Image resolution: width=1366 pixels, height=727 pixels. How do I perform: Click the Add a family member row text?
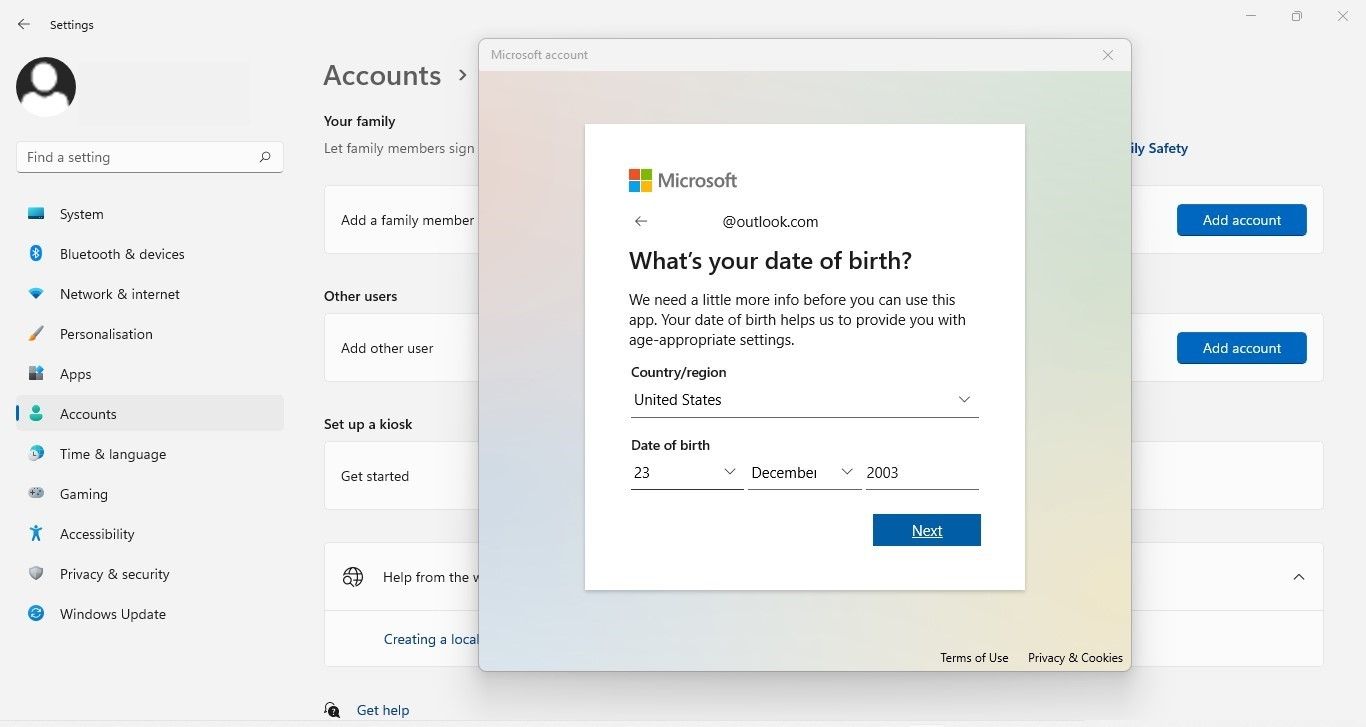coord(407,220)
